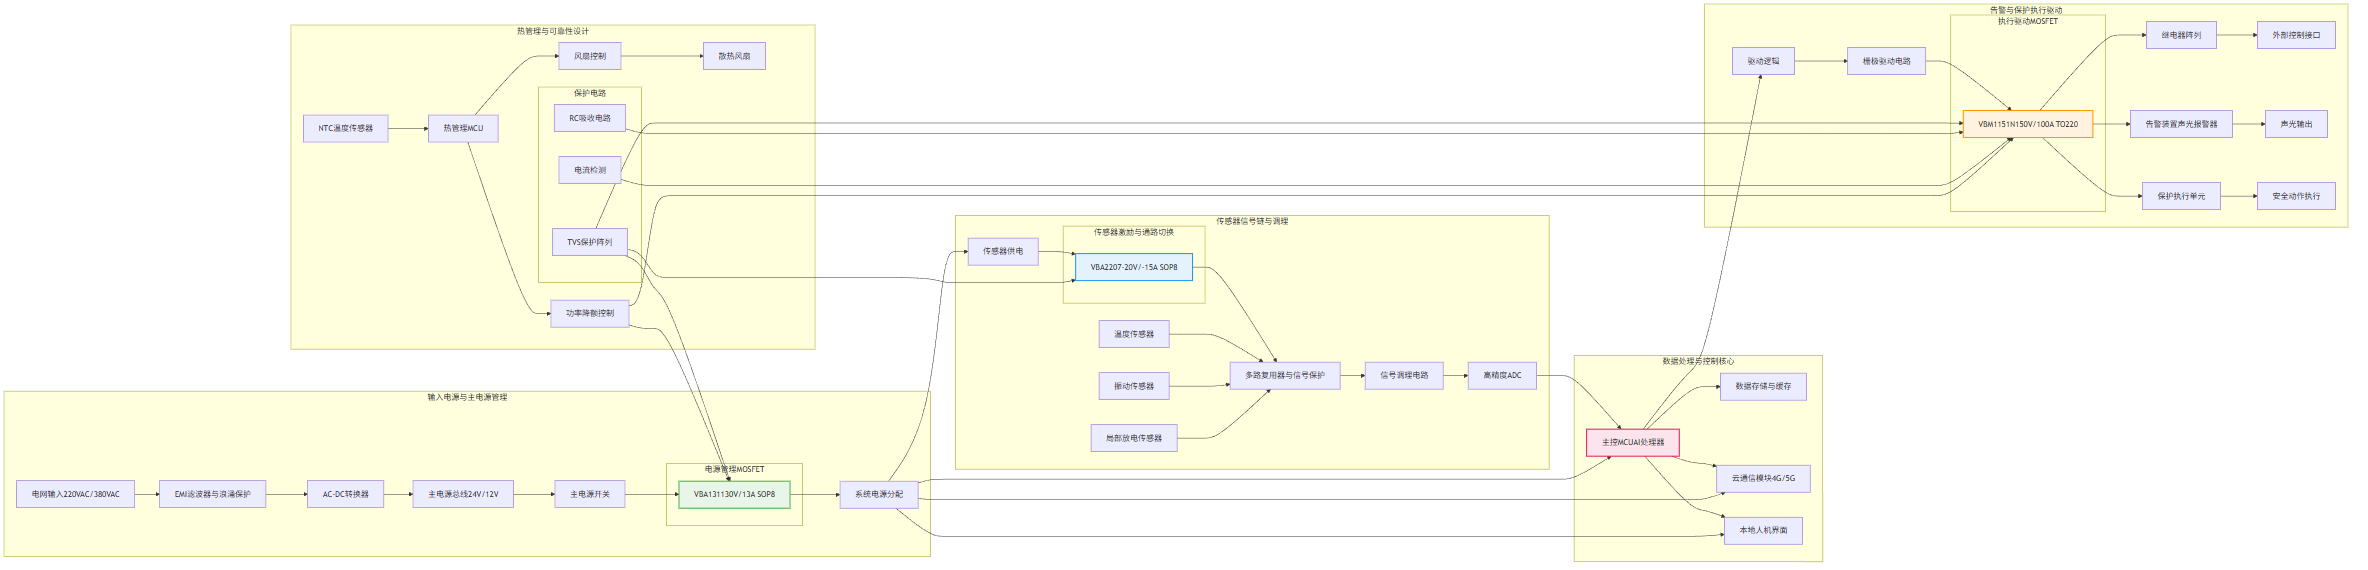2368x570 pixels.
Task: Select the 电流检测 node
Action: [x=590, y=170]
